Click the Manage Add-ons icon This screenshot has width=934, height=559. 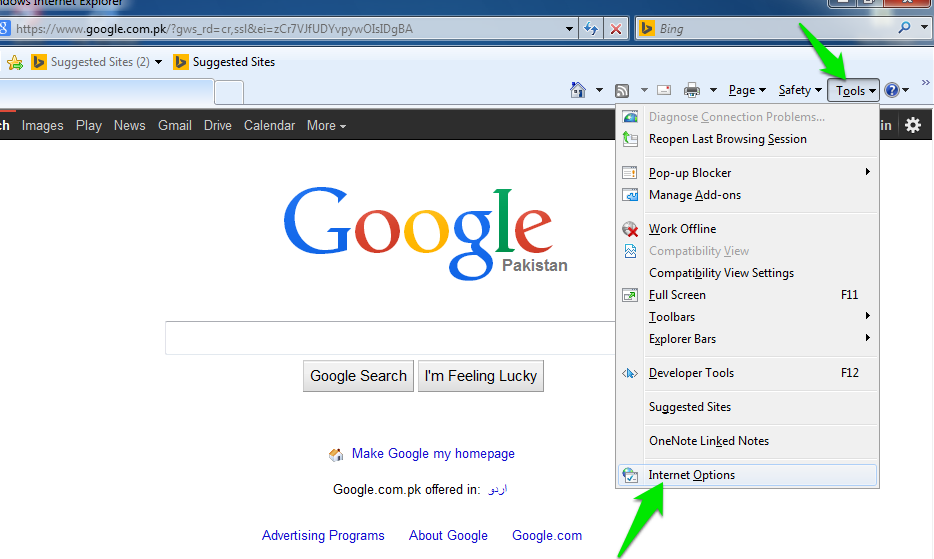[x=630, y=195]
